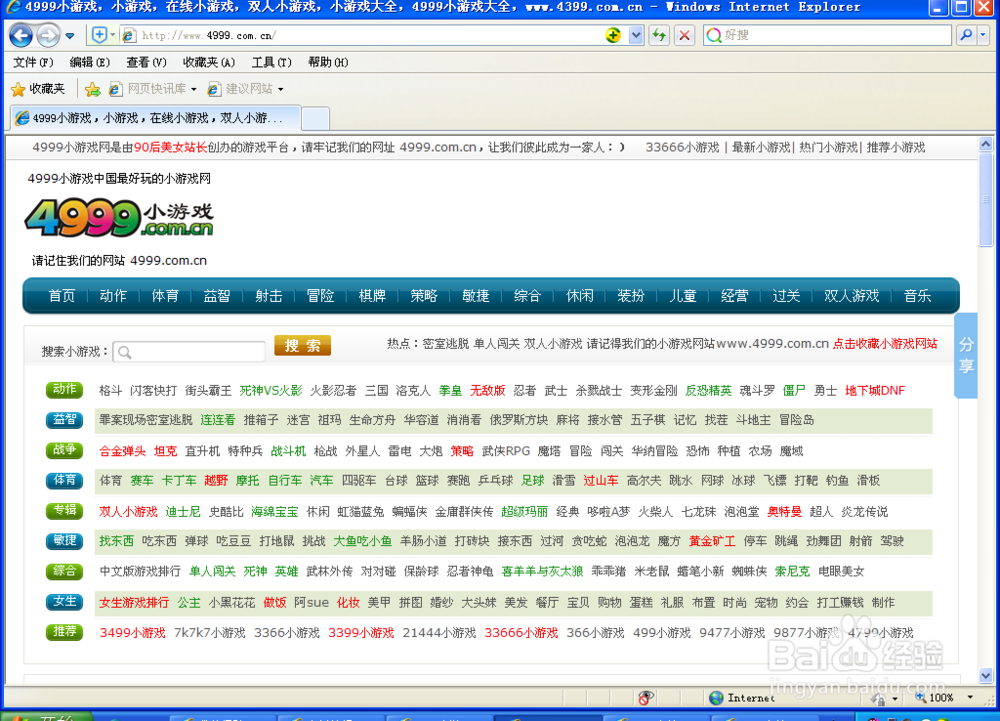Click the browser Forward arrow button
The image size is (1000, 721).
point(48,35)
